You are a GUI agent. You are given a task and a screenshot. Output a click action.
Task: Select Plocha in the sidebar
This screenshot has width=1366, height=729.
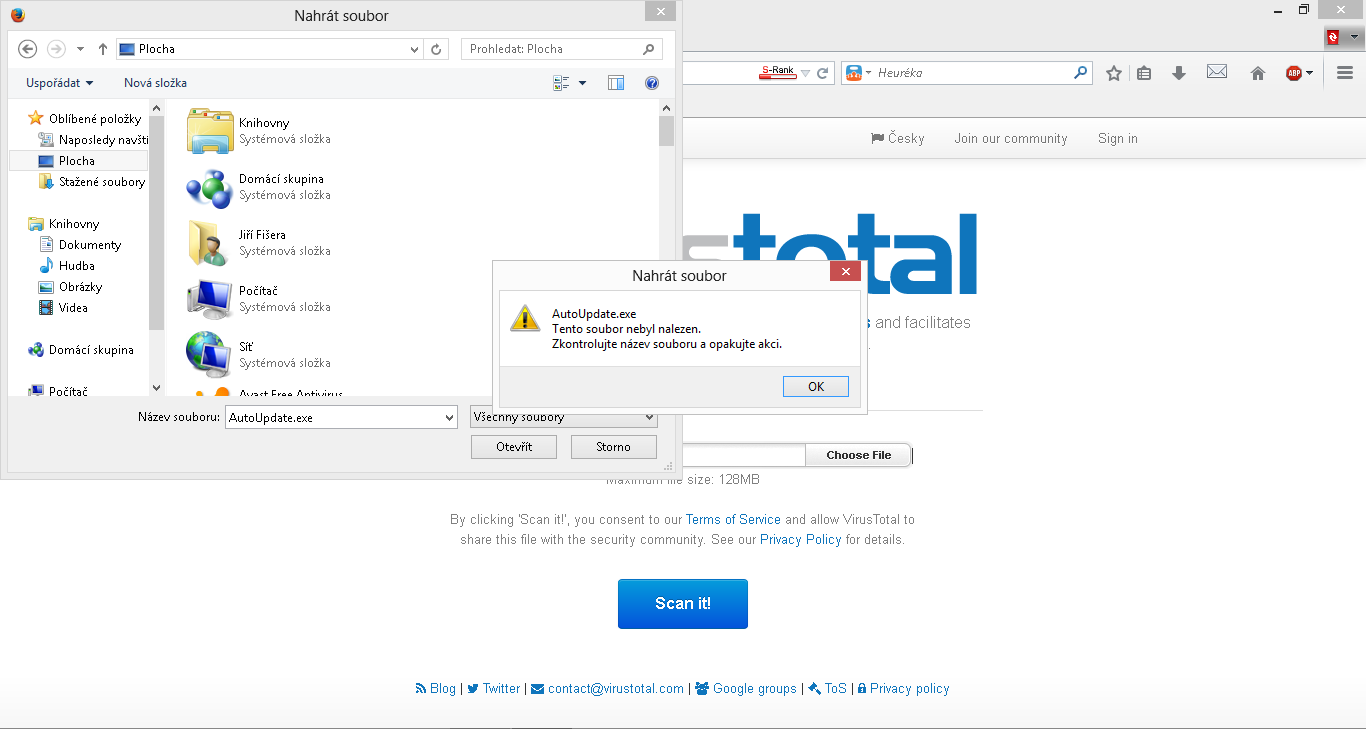point(78,161)
